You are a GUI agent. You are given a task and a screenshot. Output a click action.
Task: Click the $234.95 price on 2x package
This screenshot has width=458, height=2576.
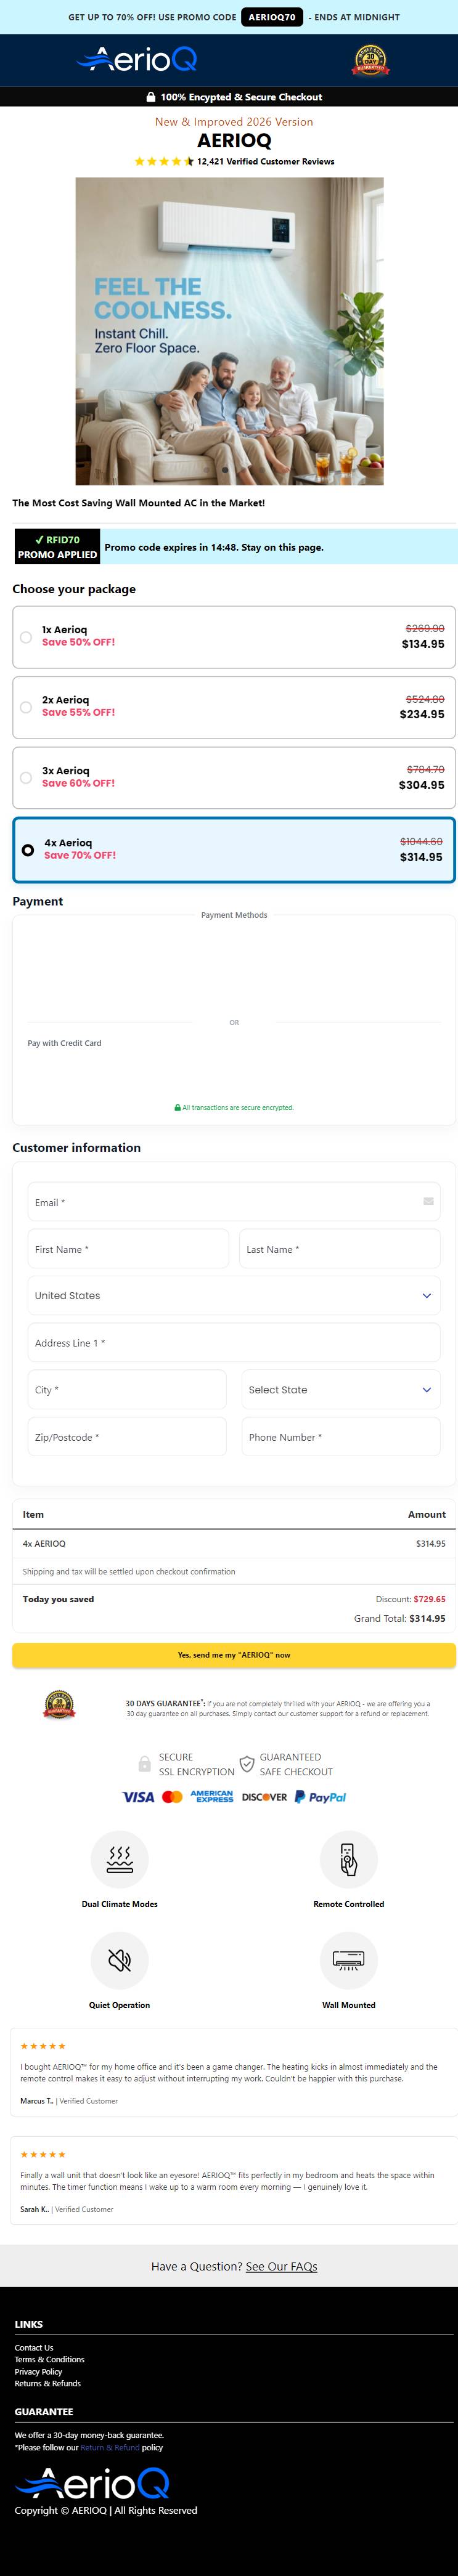[x=422, y=714]
